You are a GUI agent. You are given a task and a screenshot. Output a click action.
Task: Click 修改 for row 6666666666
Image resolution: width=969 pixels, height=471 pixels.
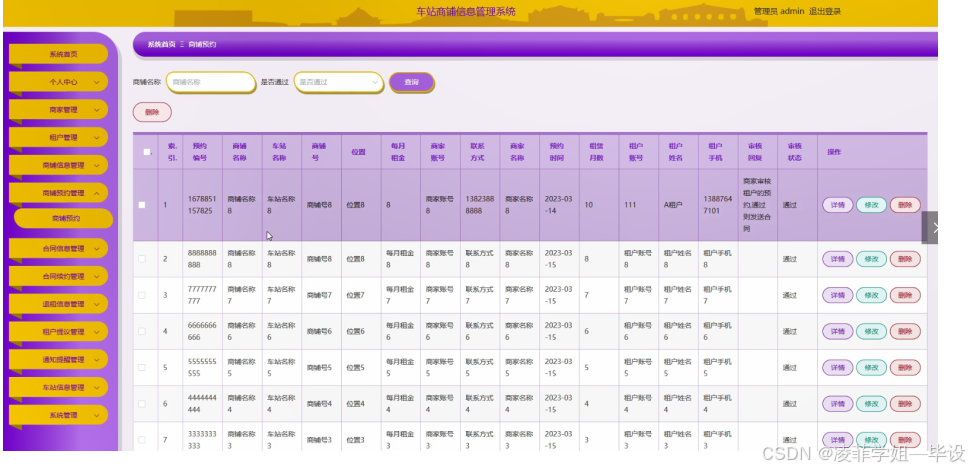pyautogui.click(x=871, y=331)
